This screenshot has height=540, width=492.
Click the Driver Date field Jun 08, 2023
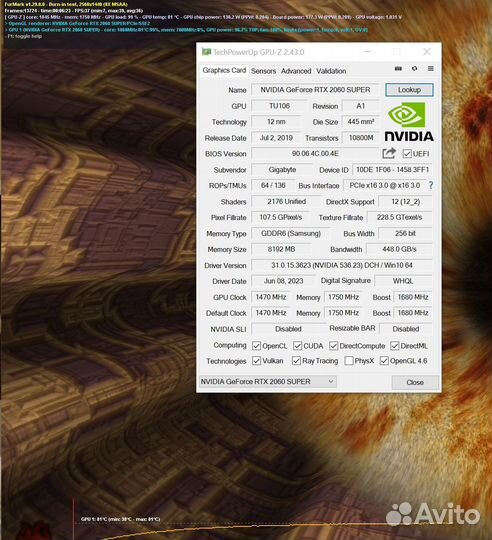(283, 281)
